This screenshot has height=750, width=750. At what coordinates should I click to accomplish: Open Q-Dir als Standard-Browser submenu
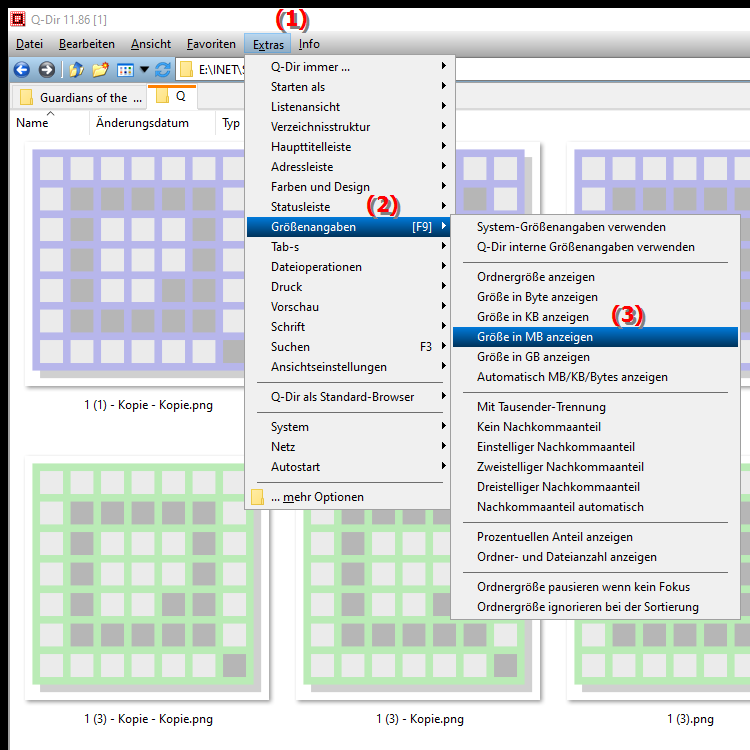pyautogui.click(x=349, y=397)
